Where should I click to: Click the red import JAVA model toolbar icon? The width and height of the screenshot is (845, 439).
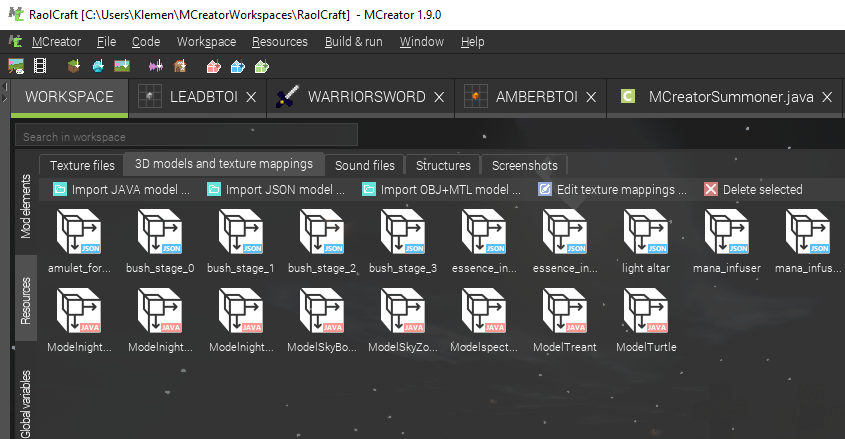coord(214,66)
